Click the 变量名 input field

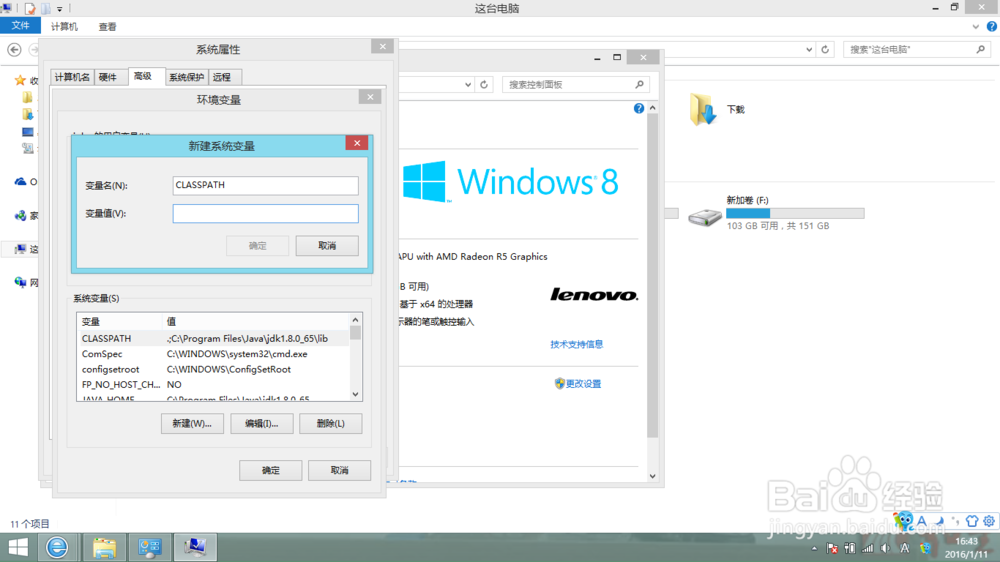tap(265, 185)
